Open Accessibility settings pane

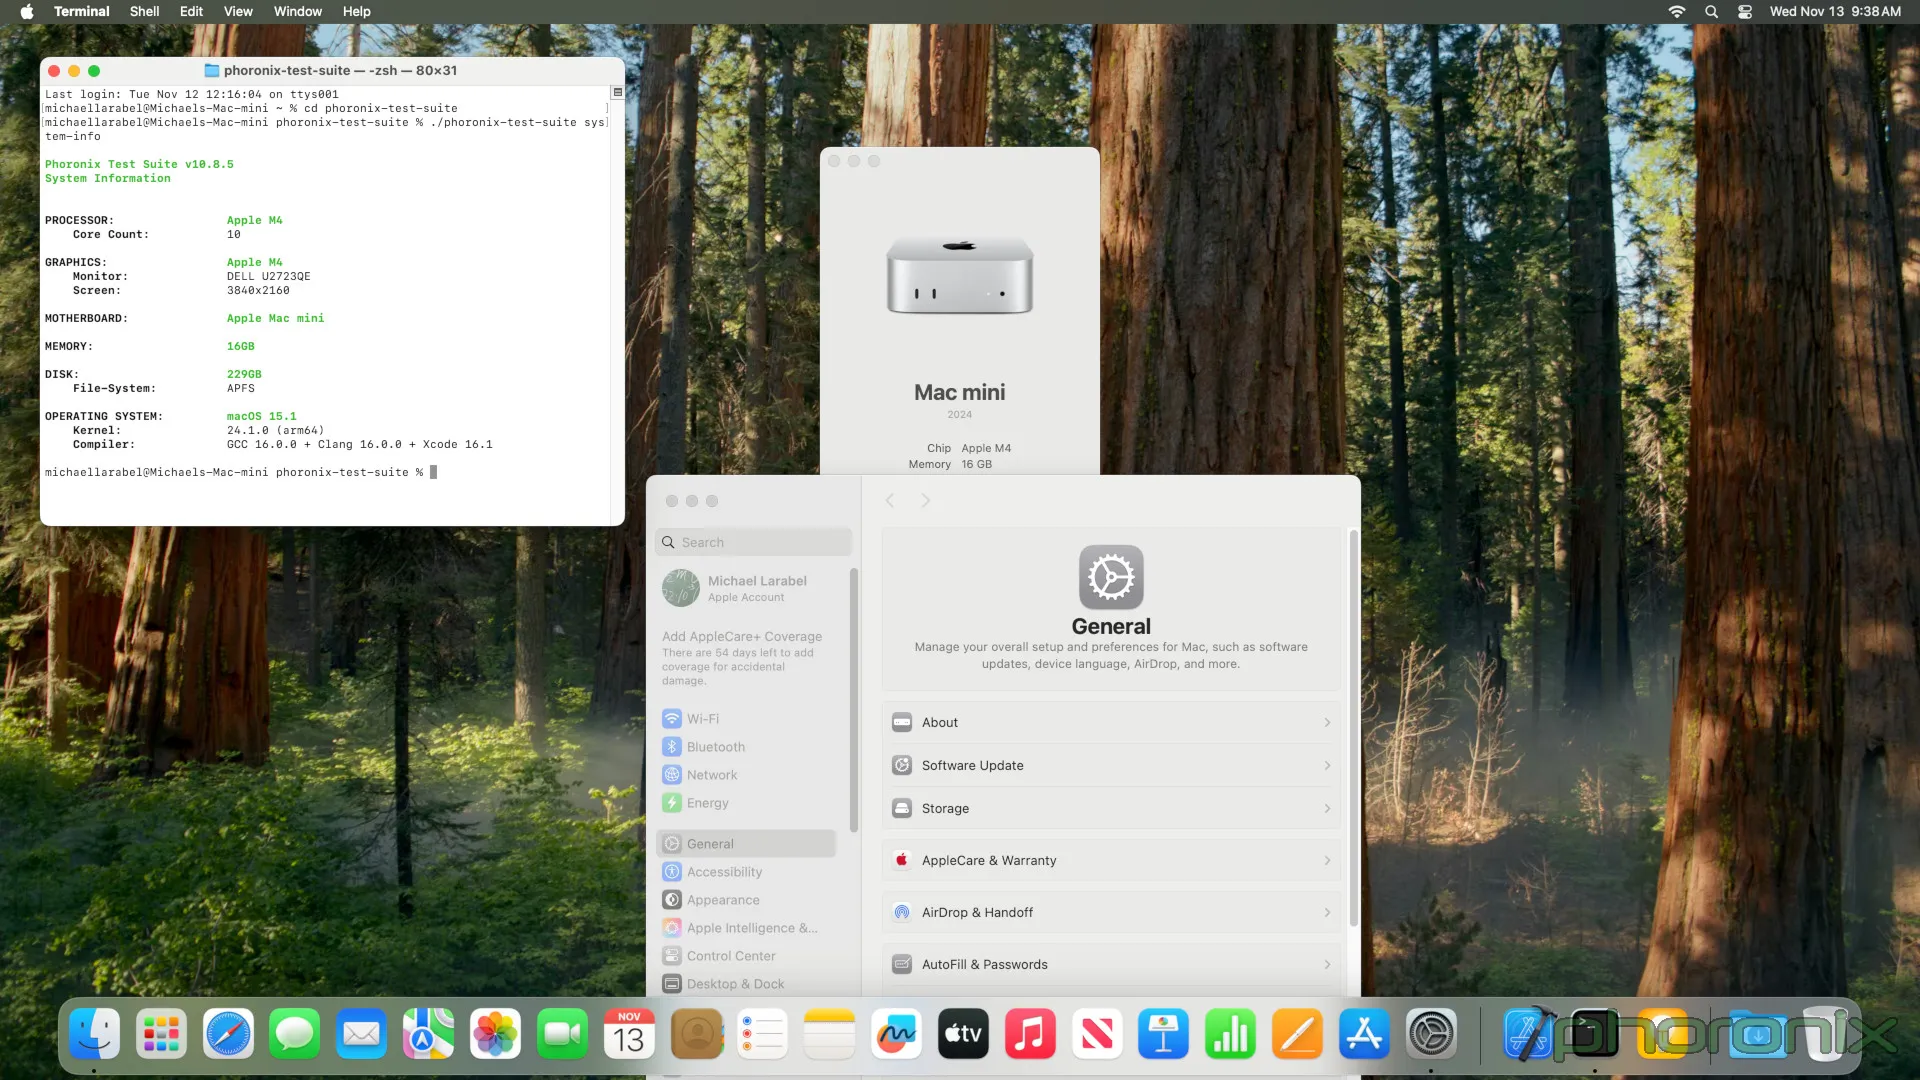click(x=723, y=872)
